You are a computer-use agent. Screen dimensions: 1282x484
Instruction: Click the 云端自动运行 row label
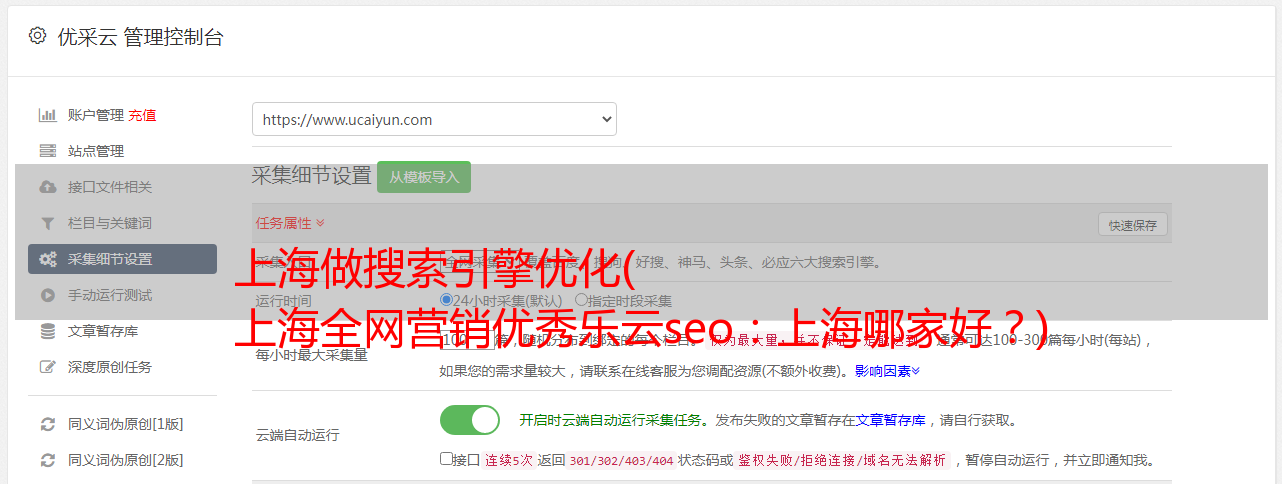(297, 435)
